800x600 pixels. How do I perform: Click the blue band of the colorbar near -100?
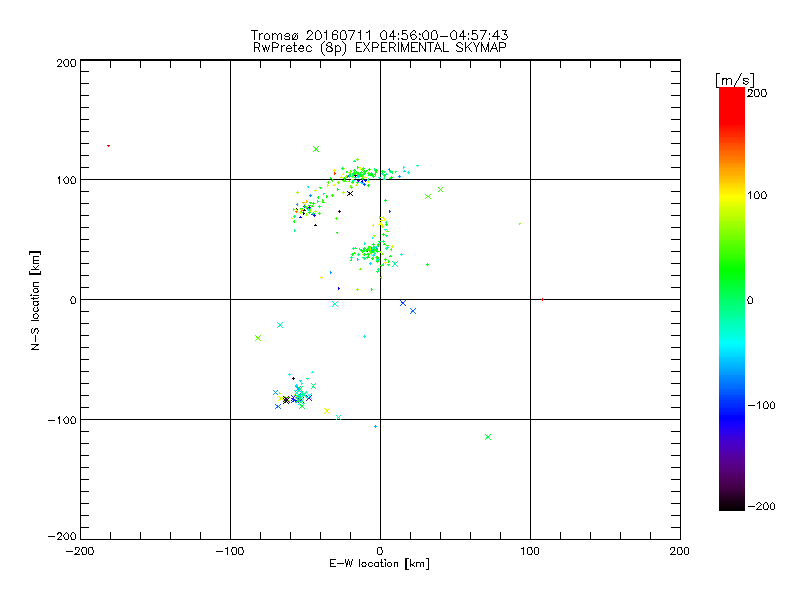tap(731, 404)
